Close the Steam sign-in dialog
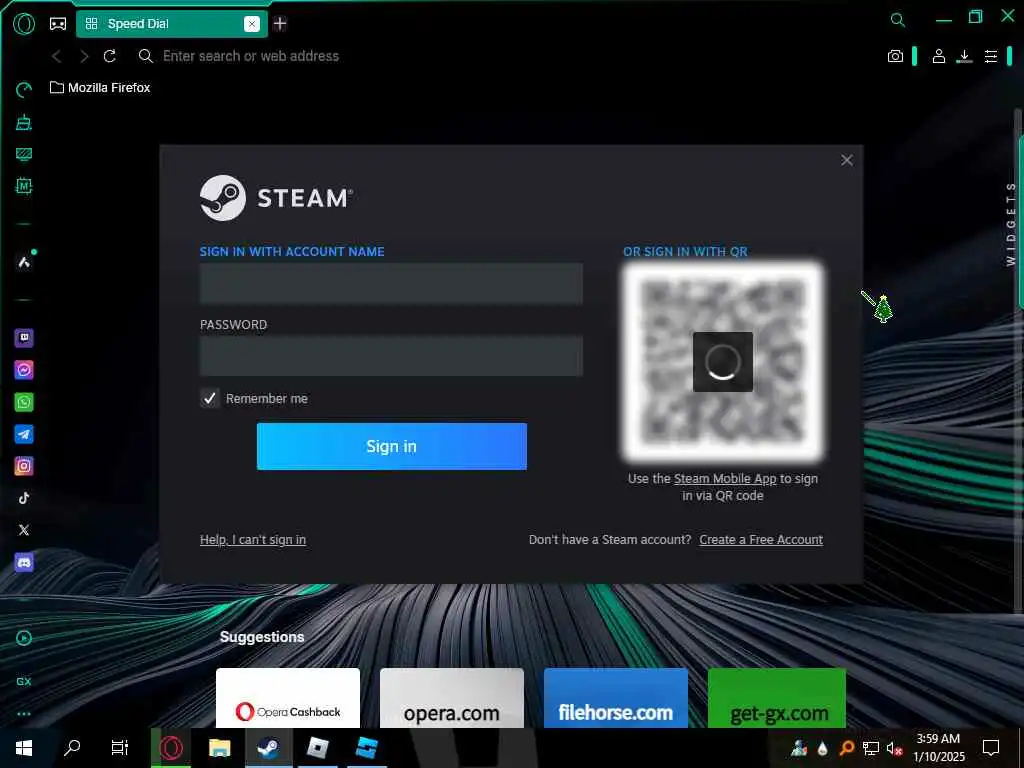 click(x=846, y=160)
